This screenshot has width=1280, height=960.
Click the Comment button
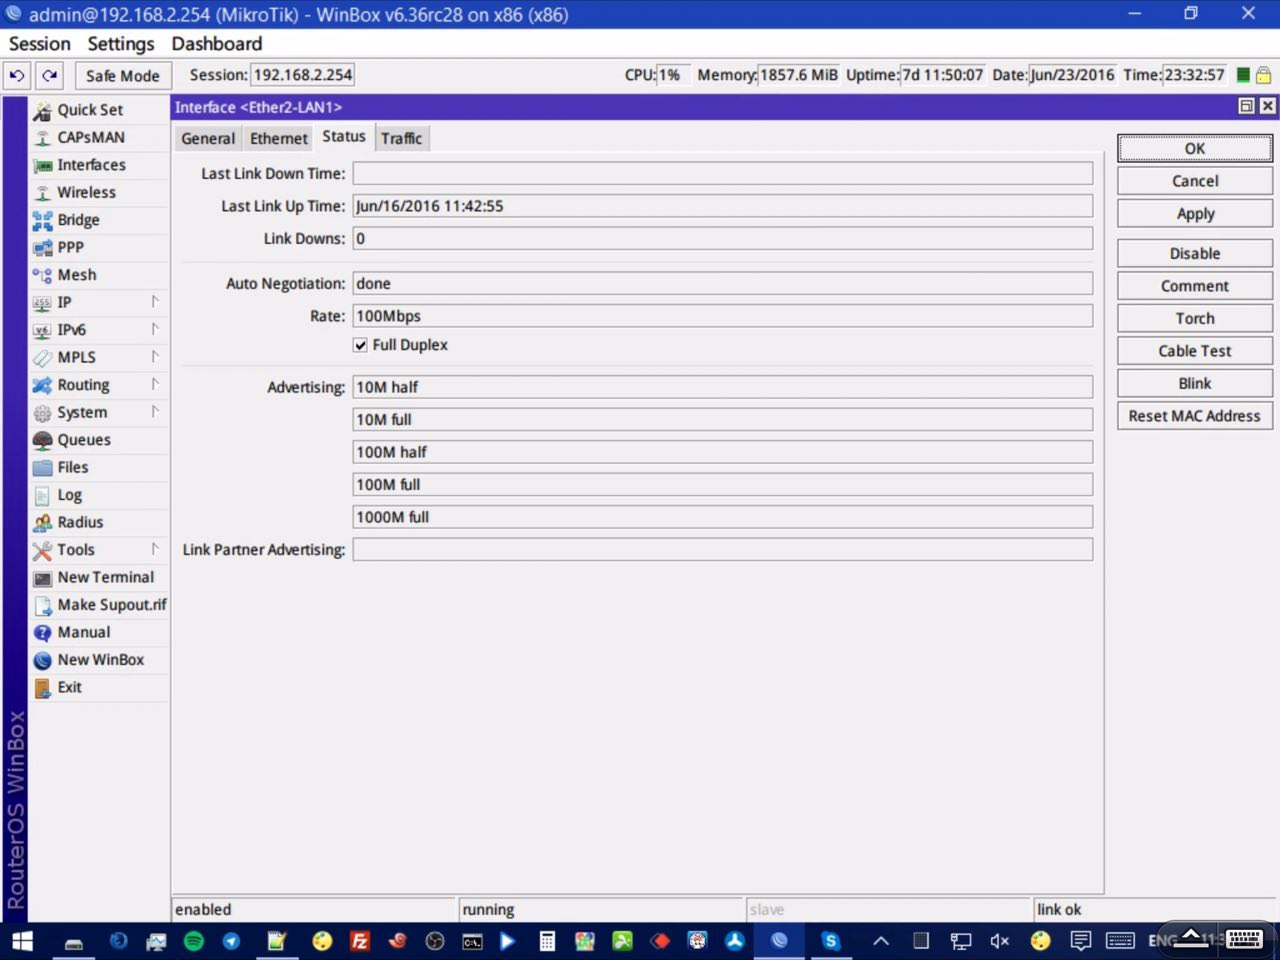click(x=1195, y=286)
